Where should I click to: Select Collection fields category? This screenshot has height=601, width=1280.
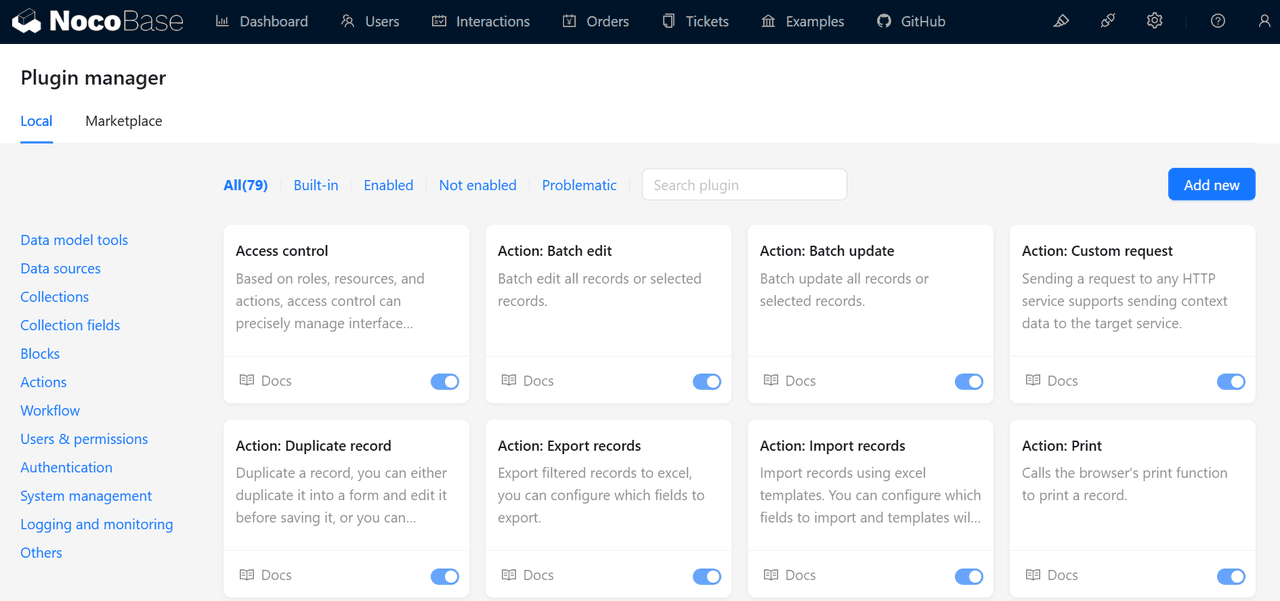(70, 325)
